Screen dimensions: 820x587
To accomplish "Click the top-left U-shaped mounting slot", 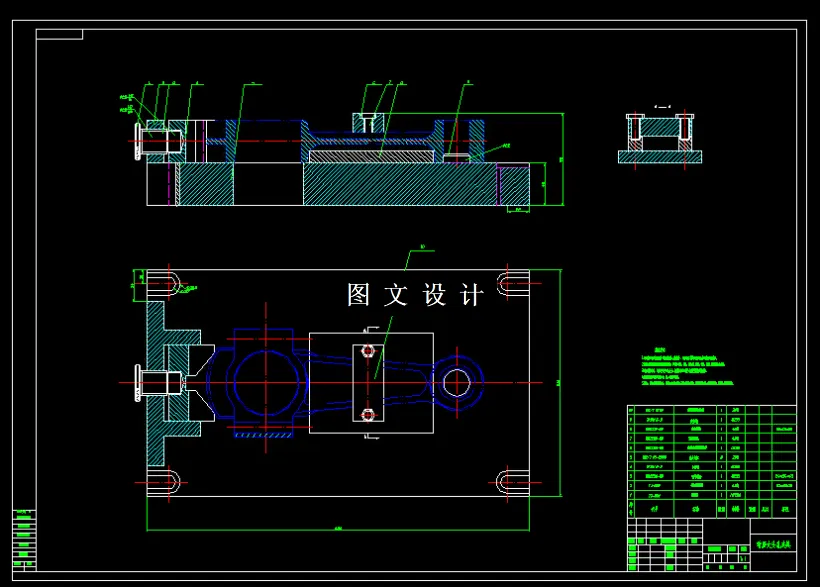I will [x=164, y=284].
